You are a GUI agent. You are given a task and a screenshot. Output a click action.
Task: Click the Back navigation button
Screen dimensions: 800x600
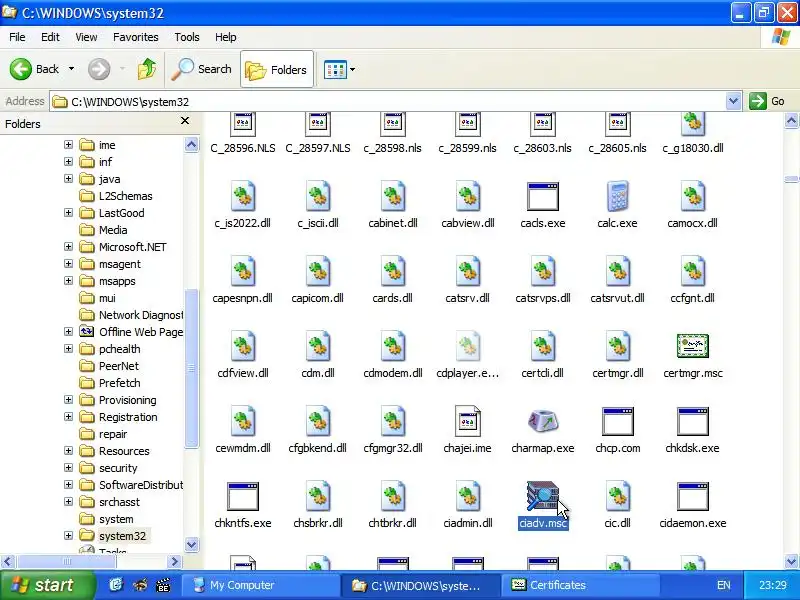(34, 69)
